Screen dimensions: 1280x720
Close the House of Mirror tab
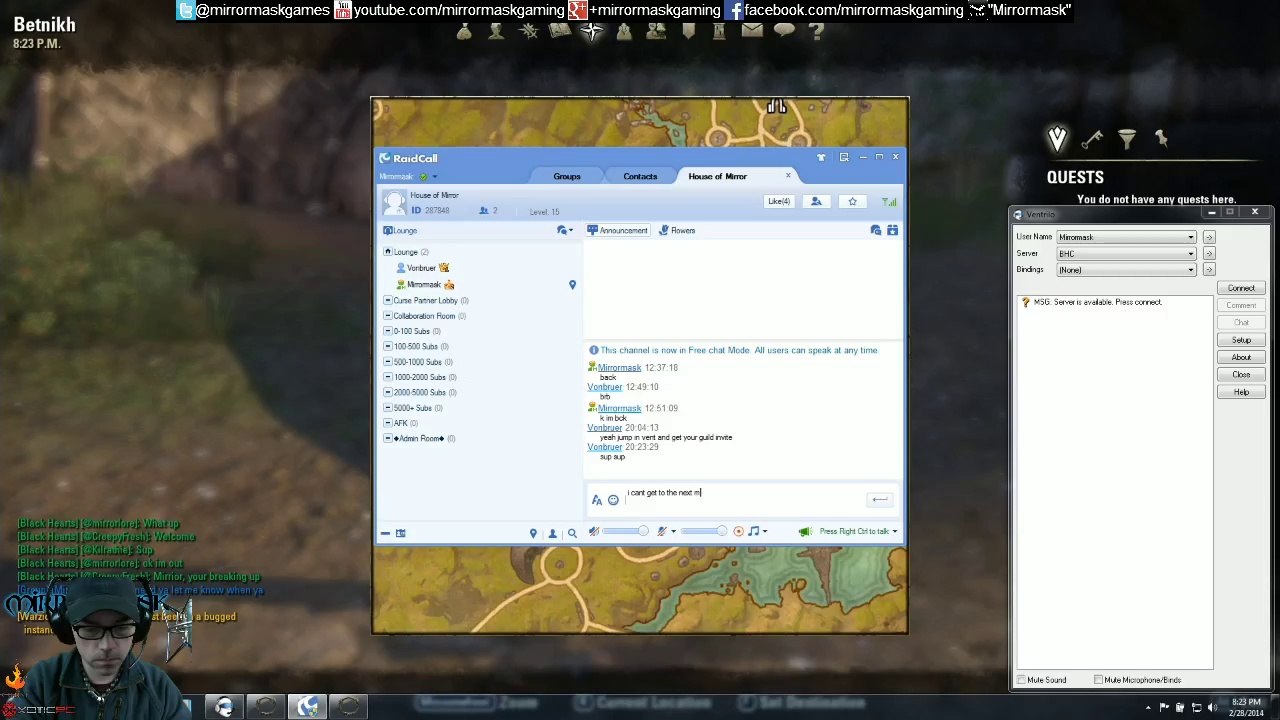[788, 176]
